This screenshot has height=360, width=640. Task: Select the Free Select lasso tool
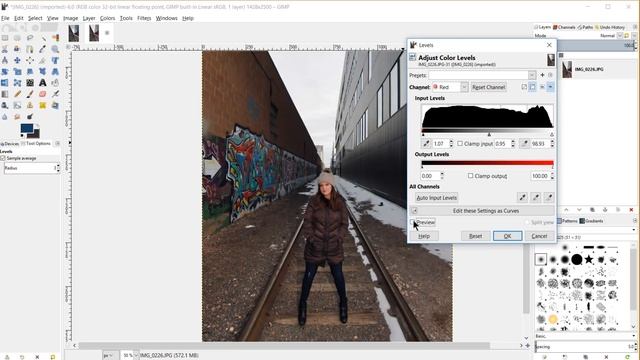coord(30,38)
